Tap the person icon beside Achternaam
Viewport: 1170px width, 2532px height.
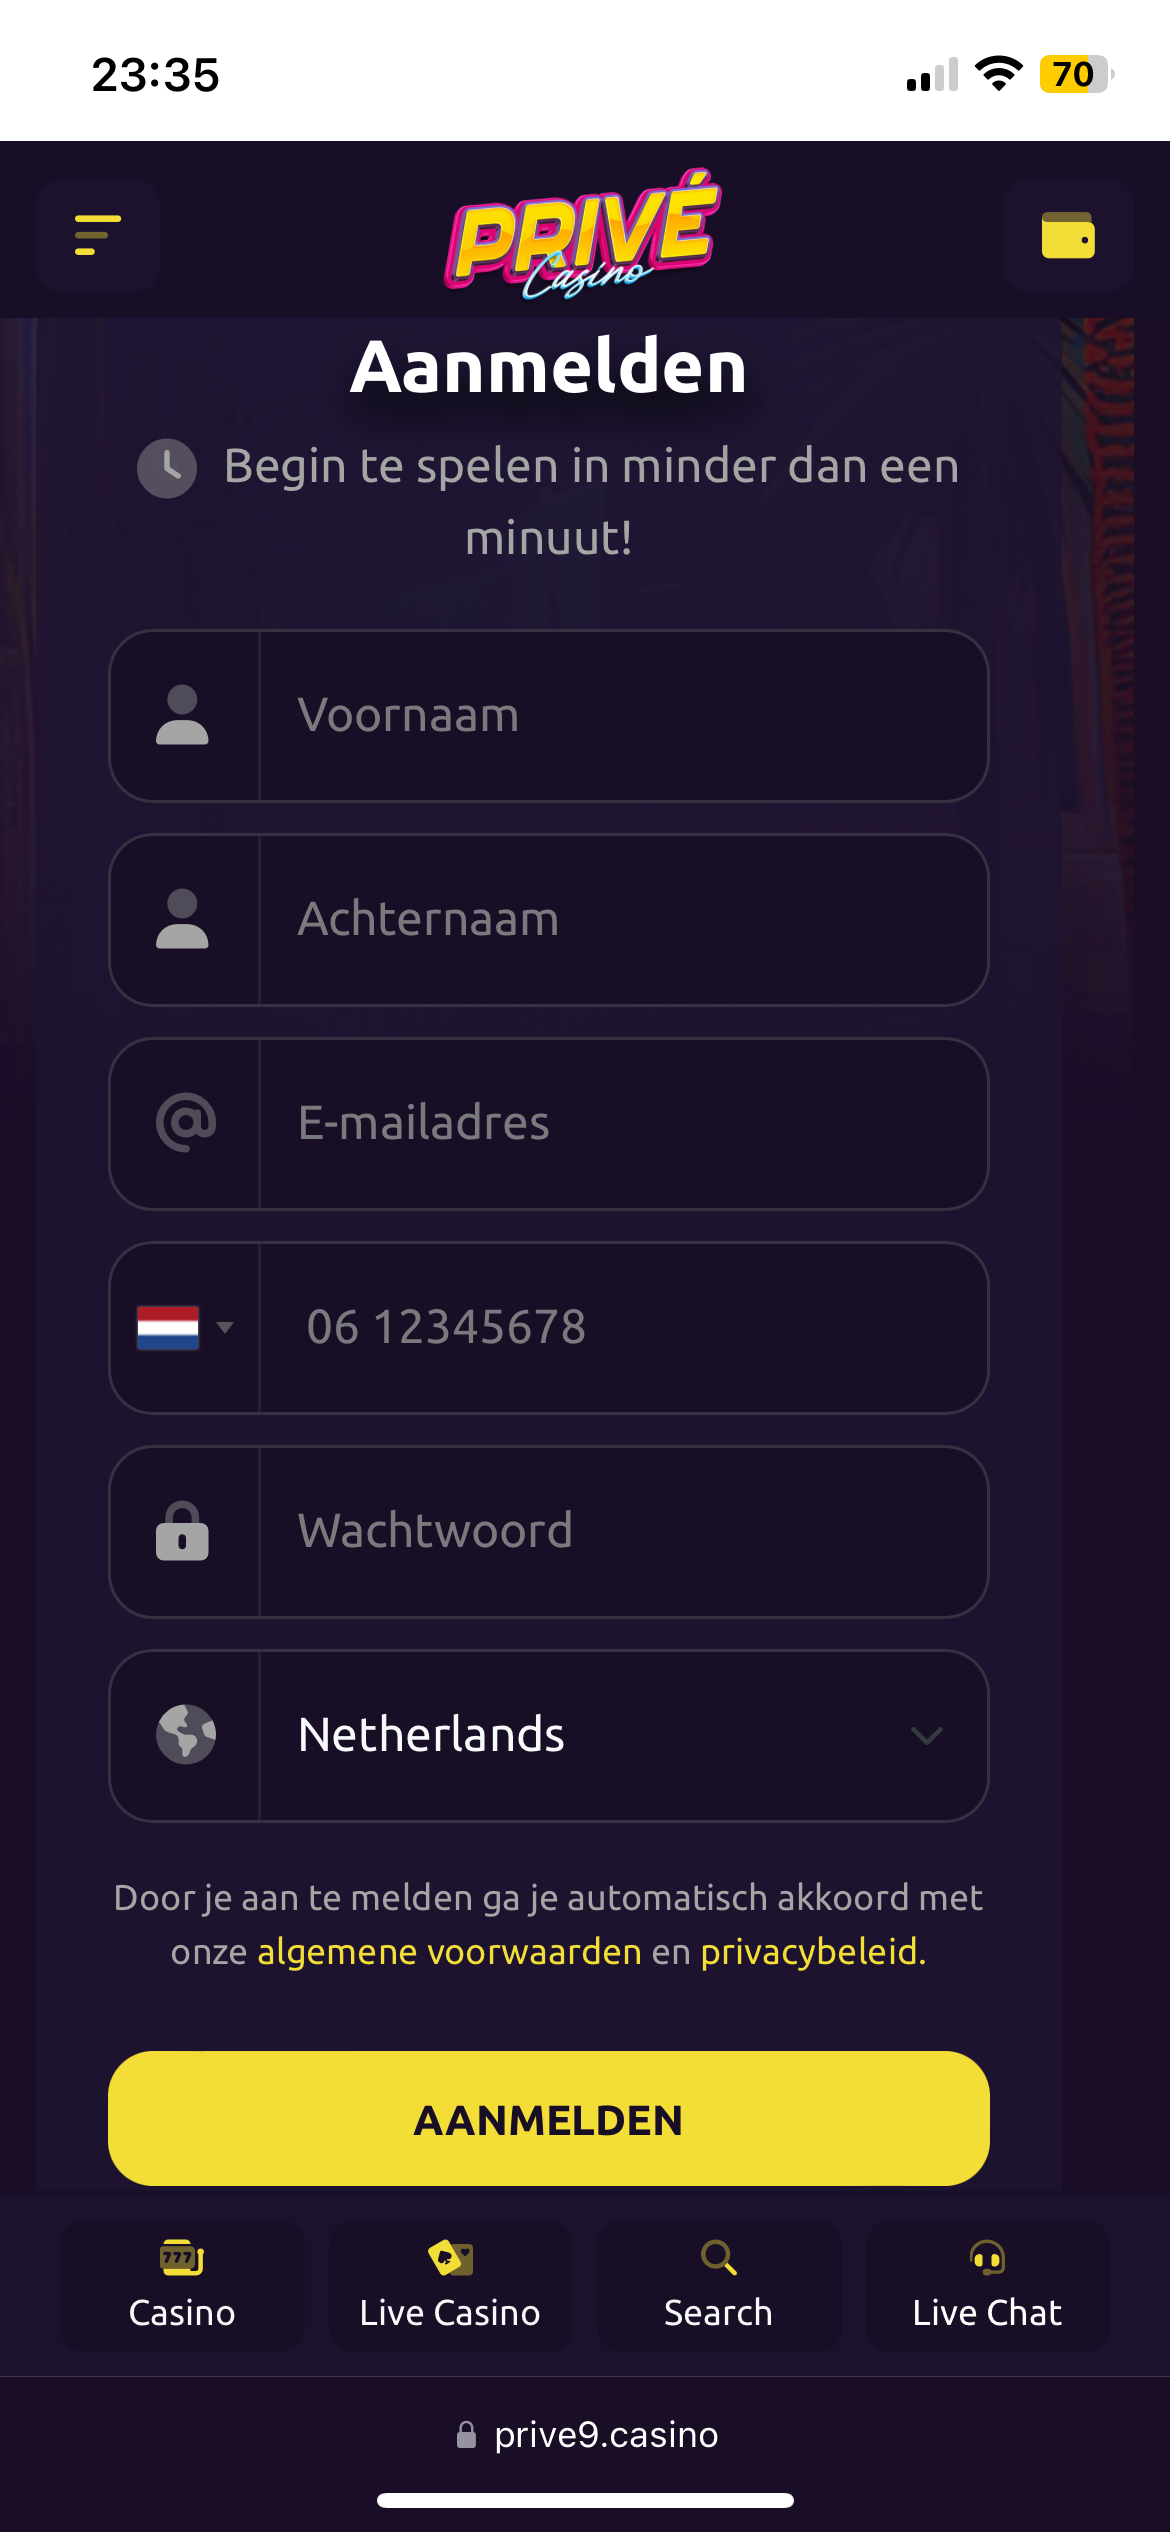pyautogui.click(x=182, y=920)
